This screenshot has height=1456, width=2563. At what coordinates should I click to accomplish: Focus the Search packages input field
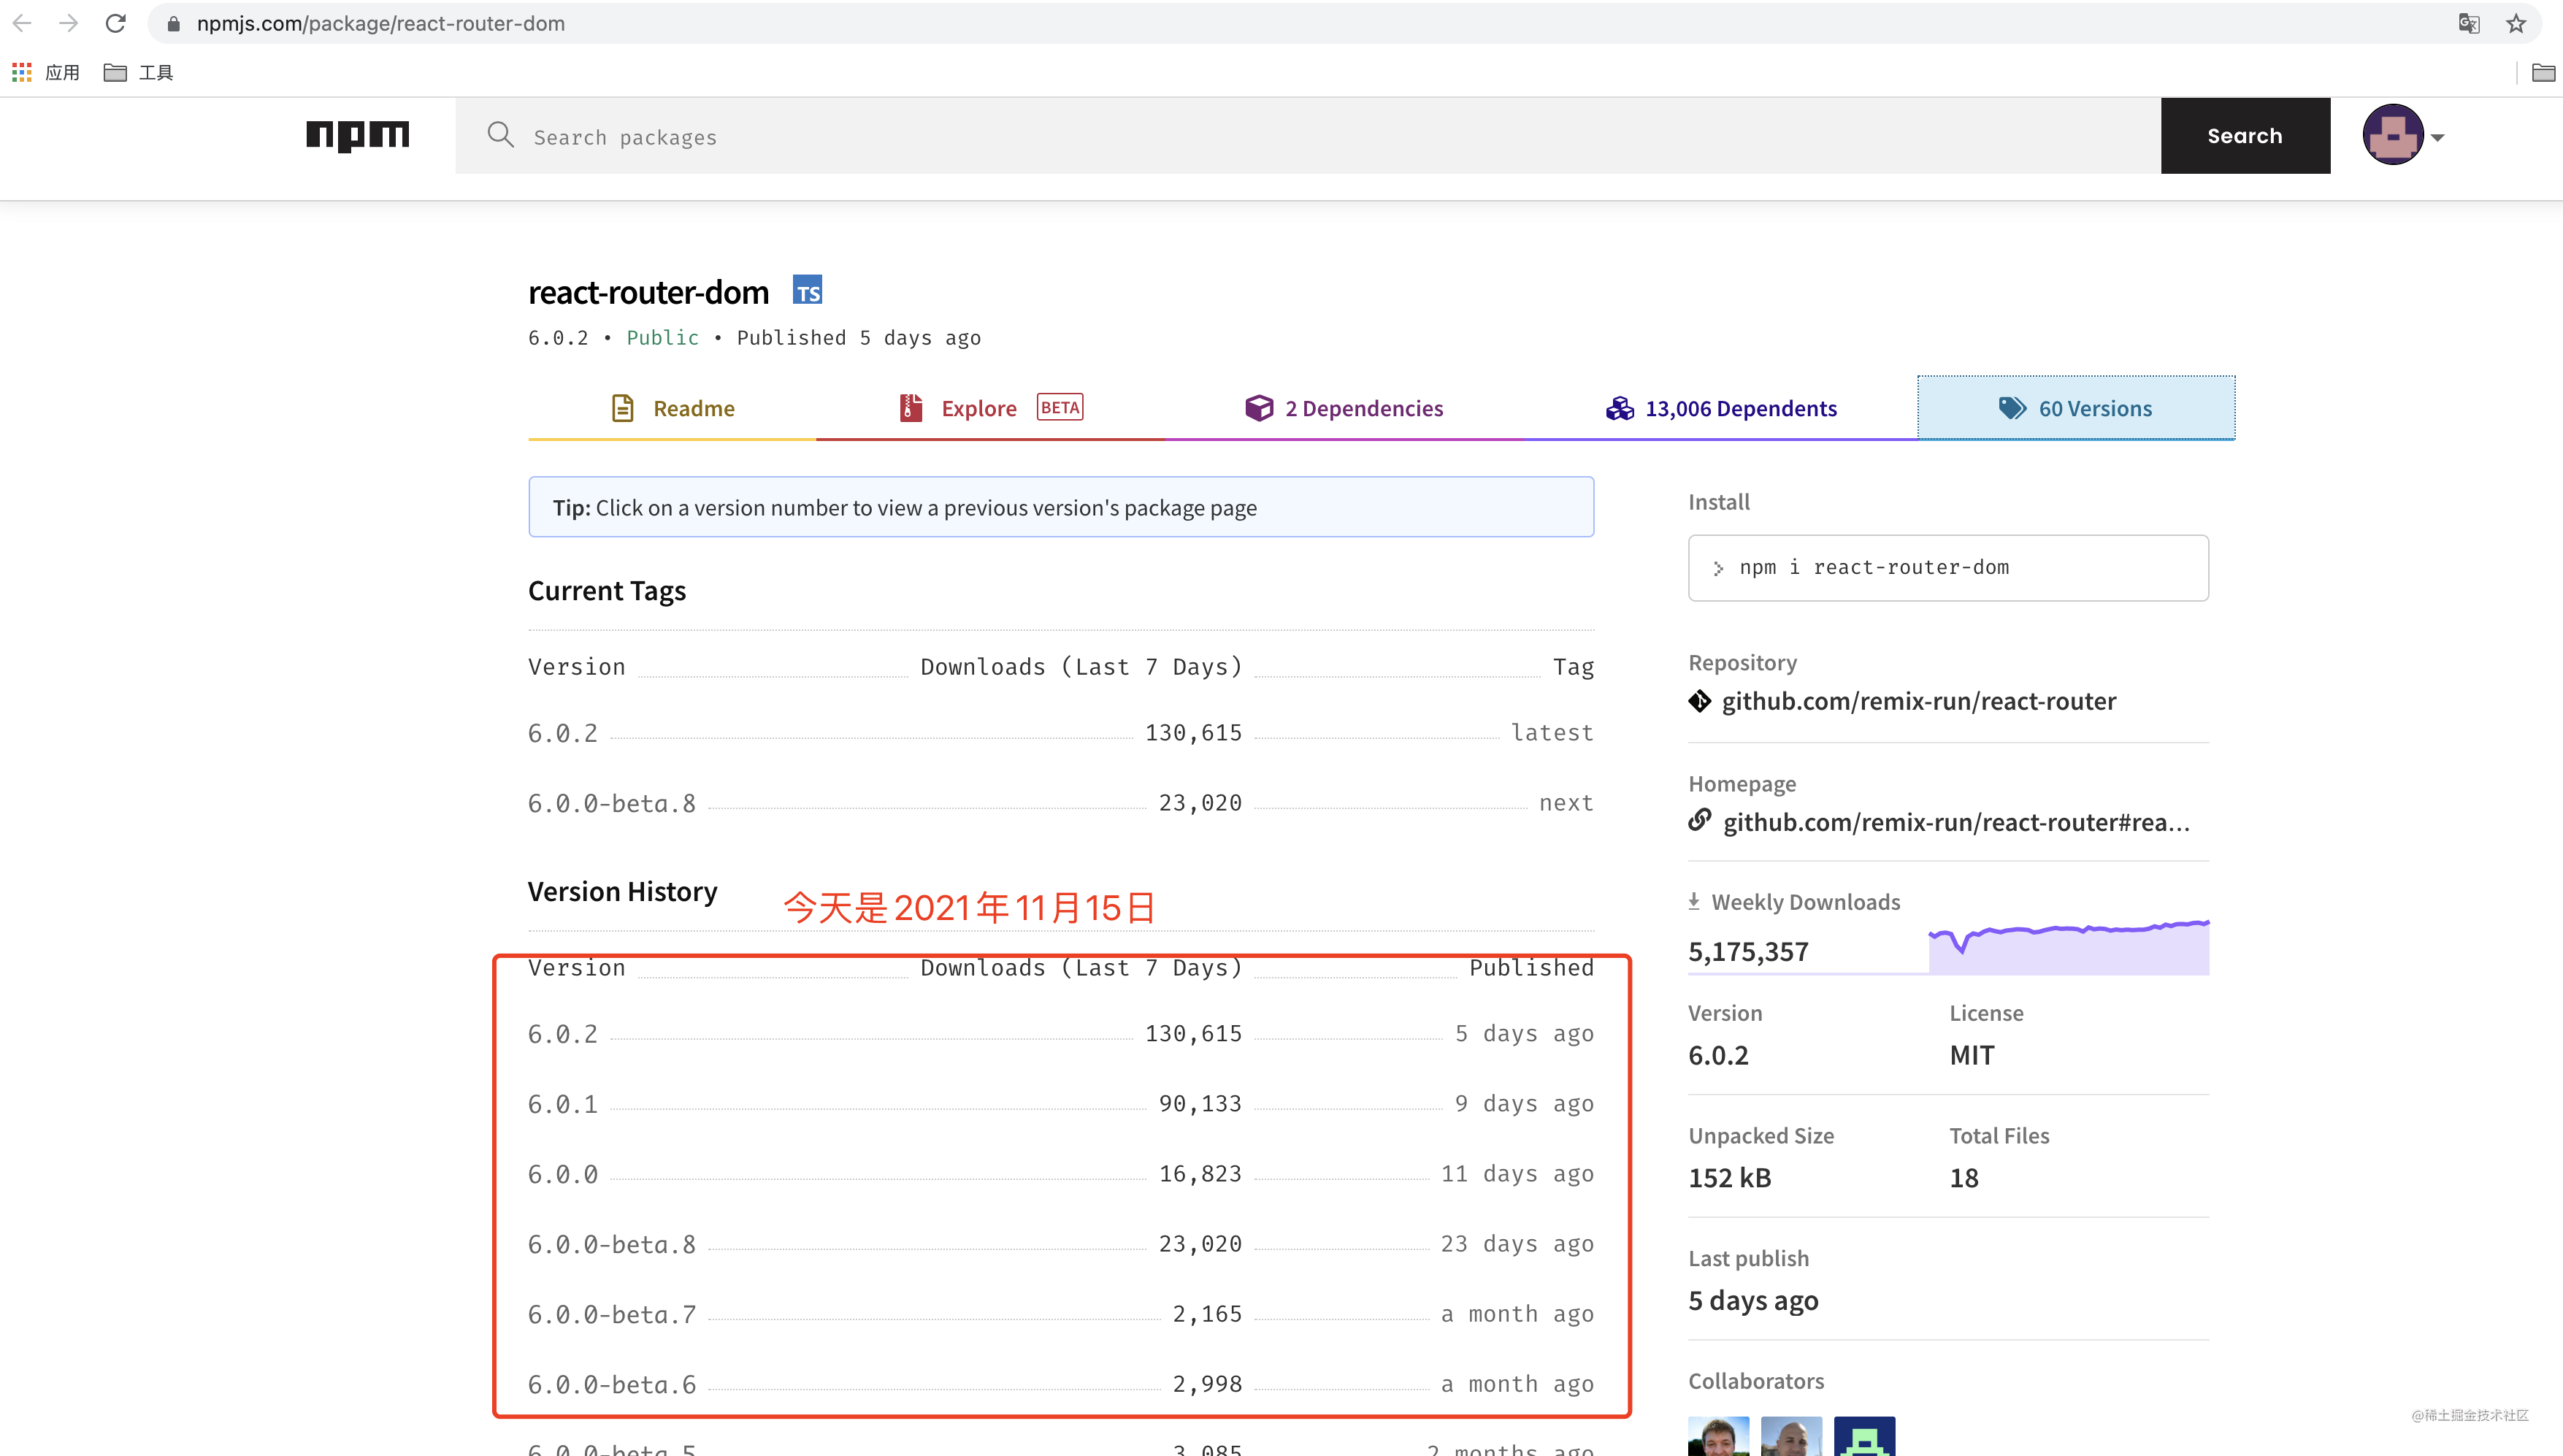[x=1308, y=136]
